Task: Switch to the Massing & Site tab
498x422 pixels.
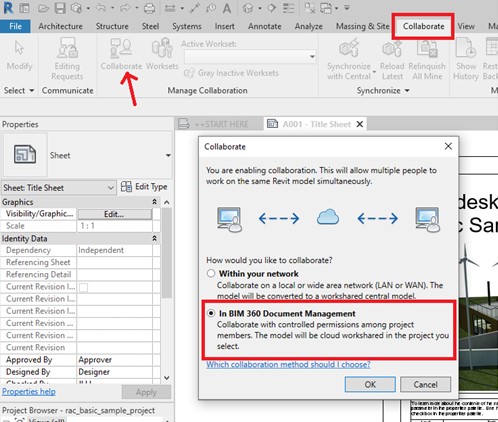Action: pos(363,26)
